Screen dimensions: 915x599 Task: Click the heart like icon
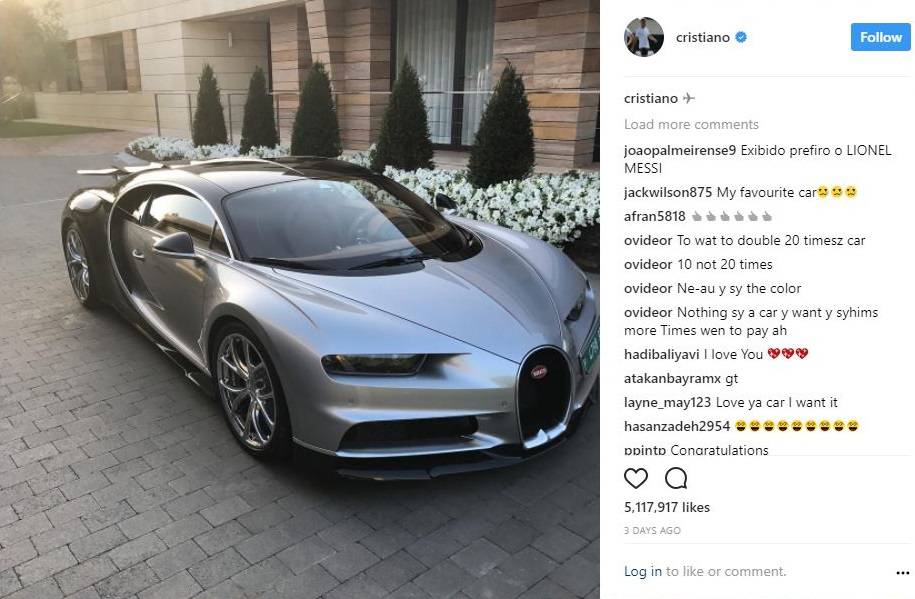click(x=635, y=478)
